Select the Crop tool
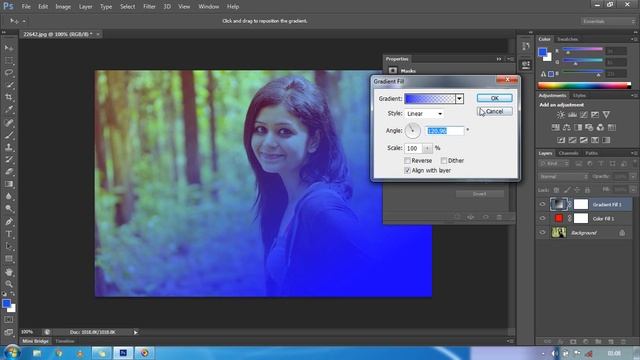 9,97
